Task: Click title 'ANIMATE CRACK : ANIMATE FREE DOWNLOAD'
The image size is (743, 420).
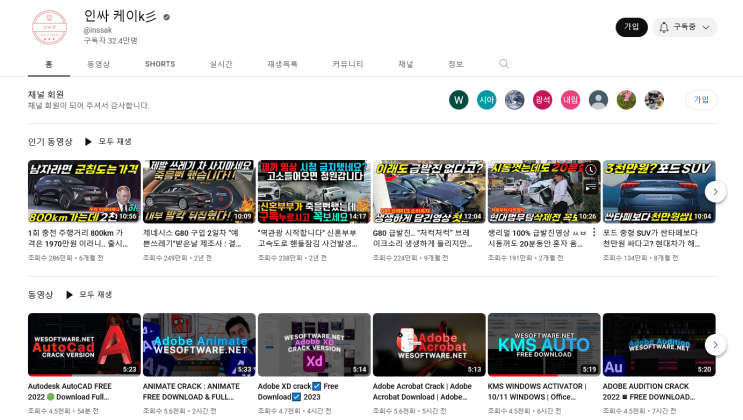Action: 191,392
